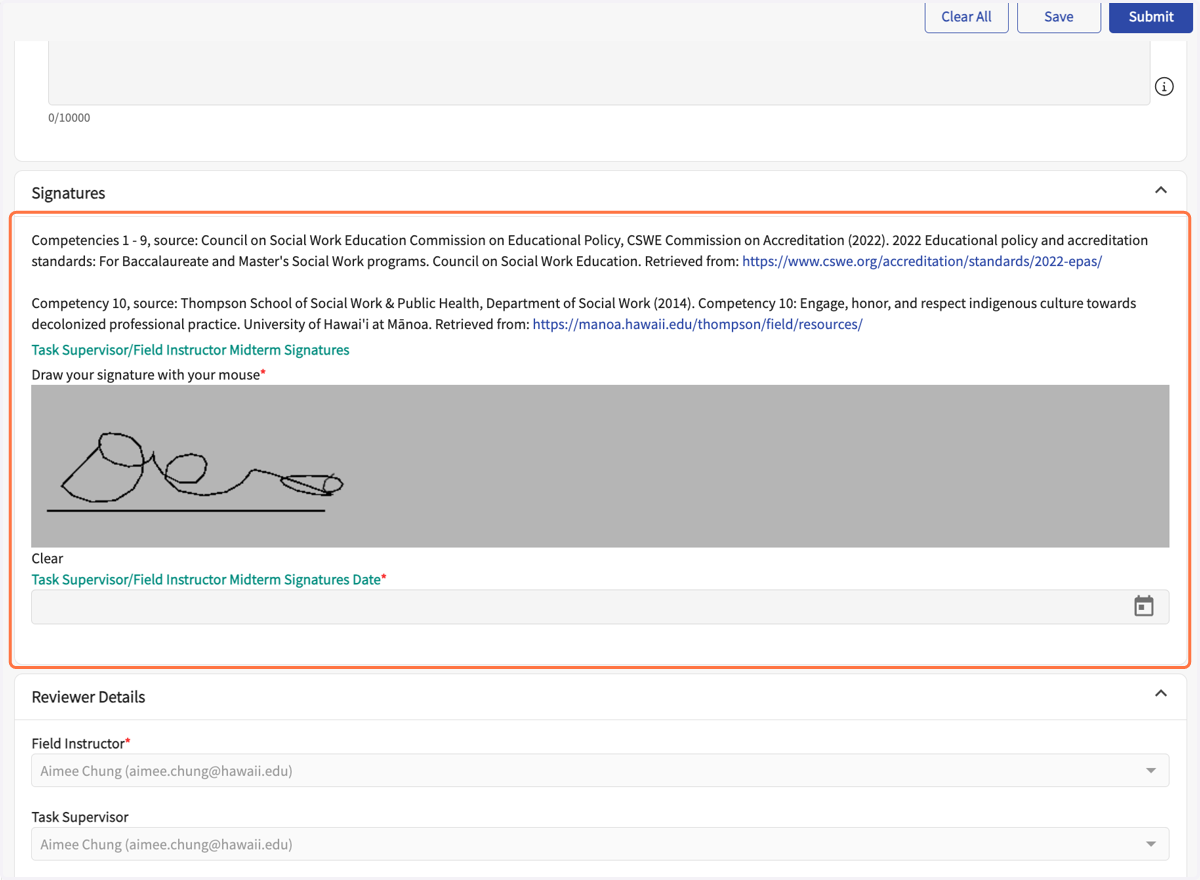Open the Field Instructor dropdown
Image resolution: width=1200 pixels, height=880 pixels.
click(x=600, y=771)
